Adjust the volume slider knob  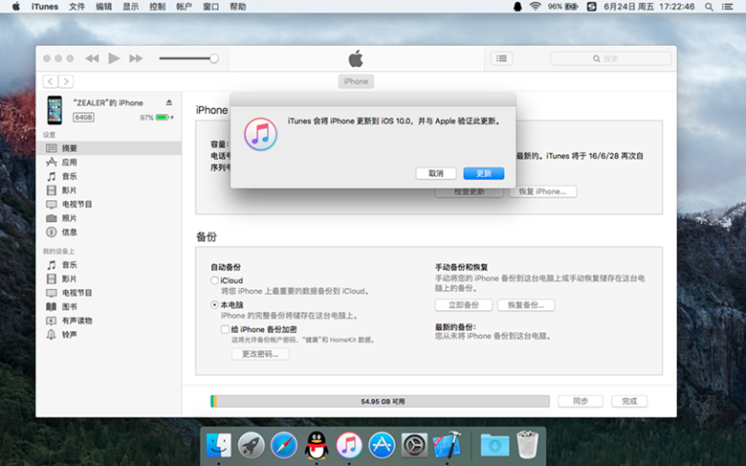214,58
